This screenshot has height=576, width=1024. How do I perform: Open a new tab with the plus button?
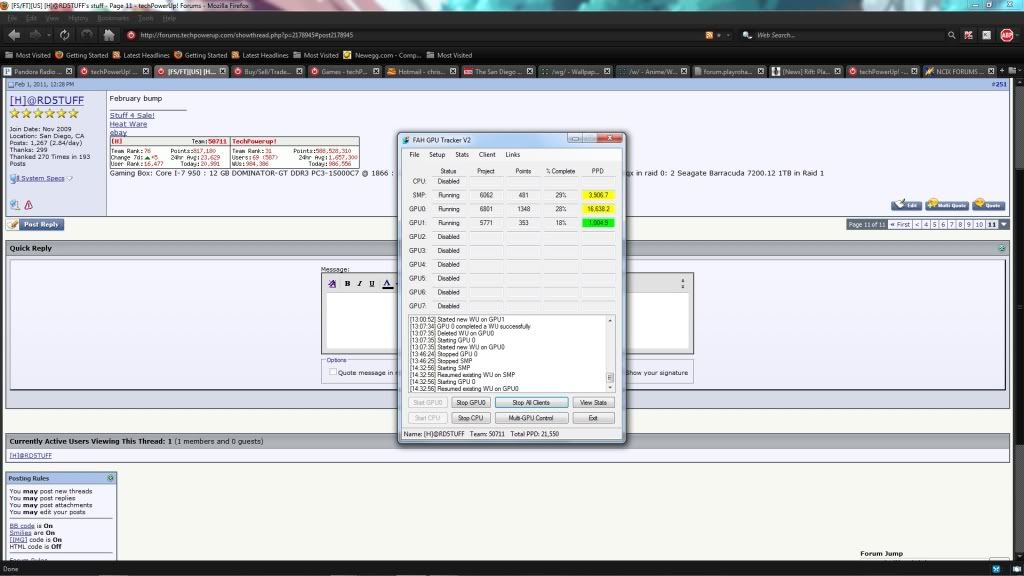(1002, 71)
